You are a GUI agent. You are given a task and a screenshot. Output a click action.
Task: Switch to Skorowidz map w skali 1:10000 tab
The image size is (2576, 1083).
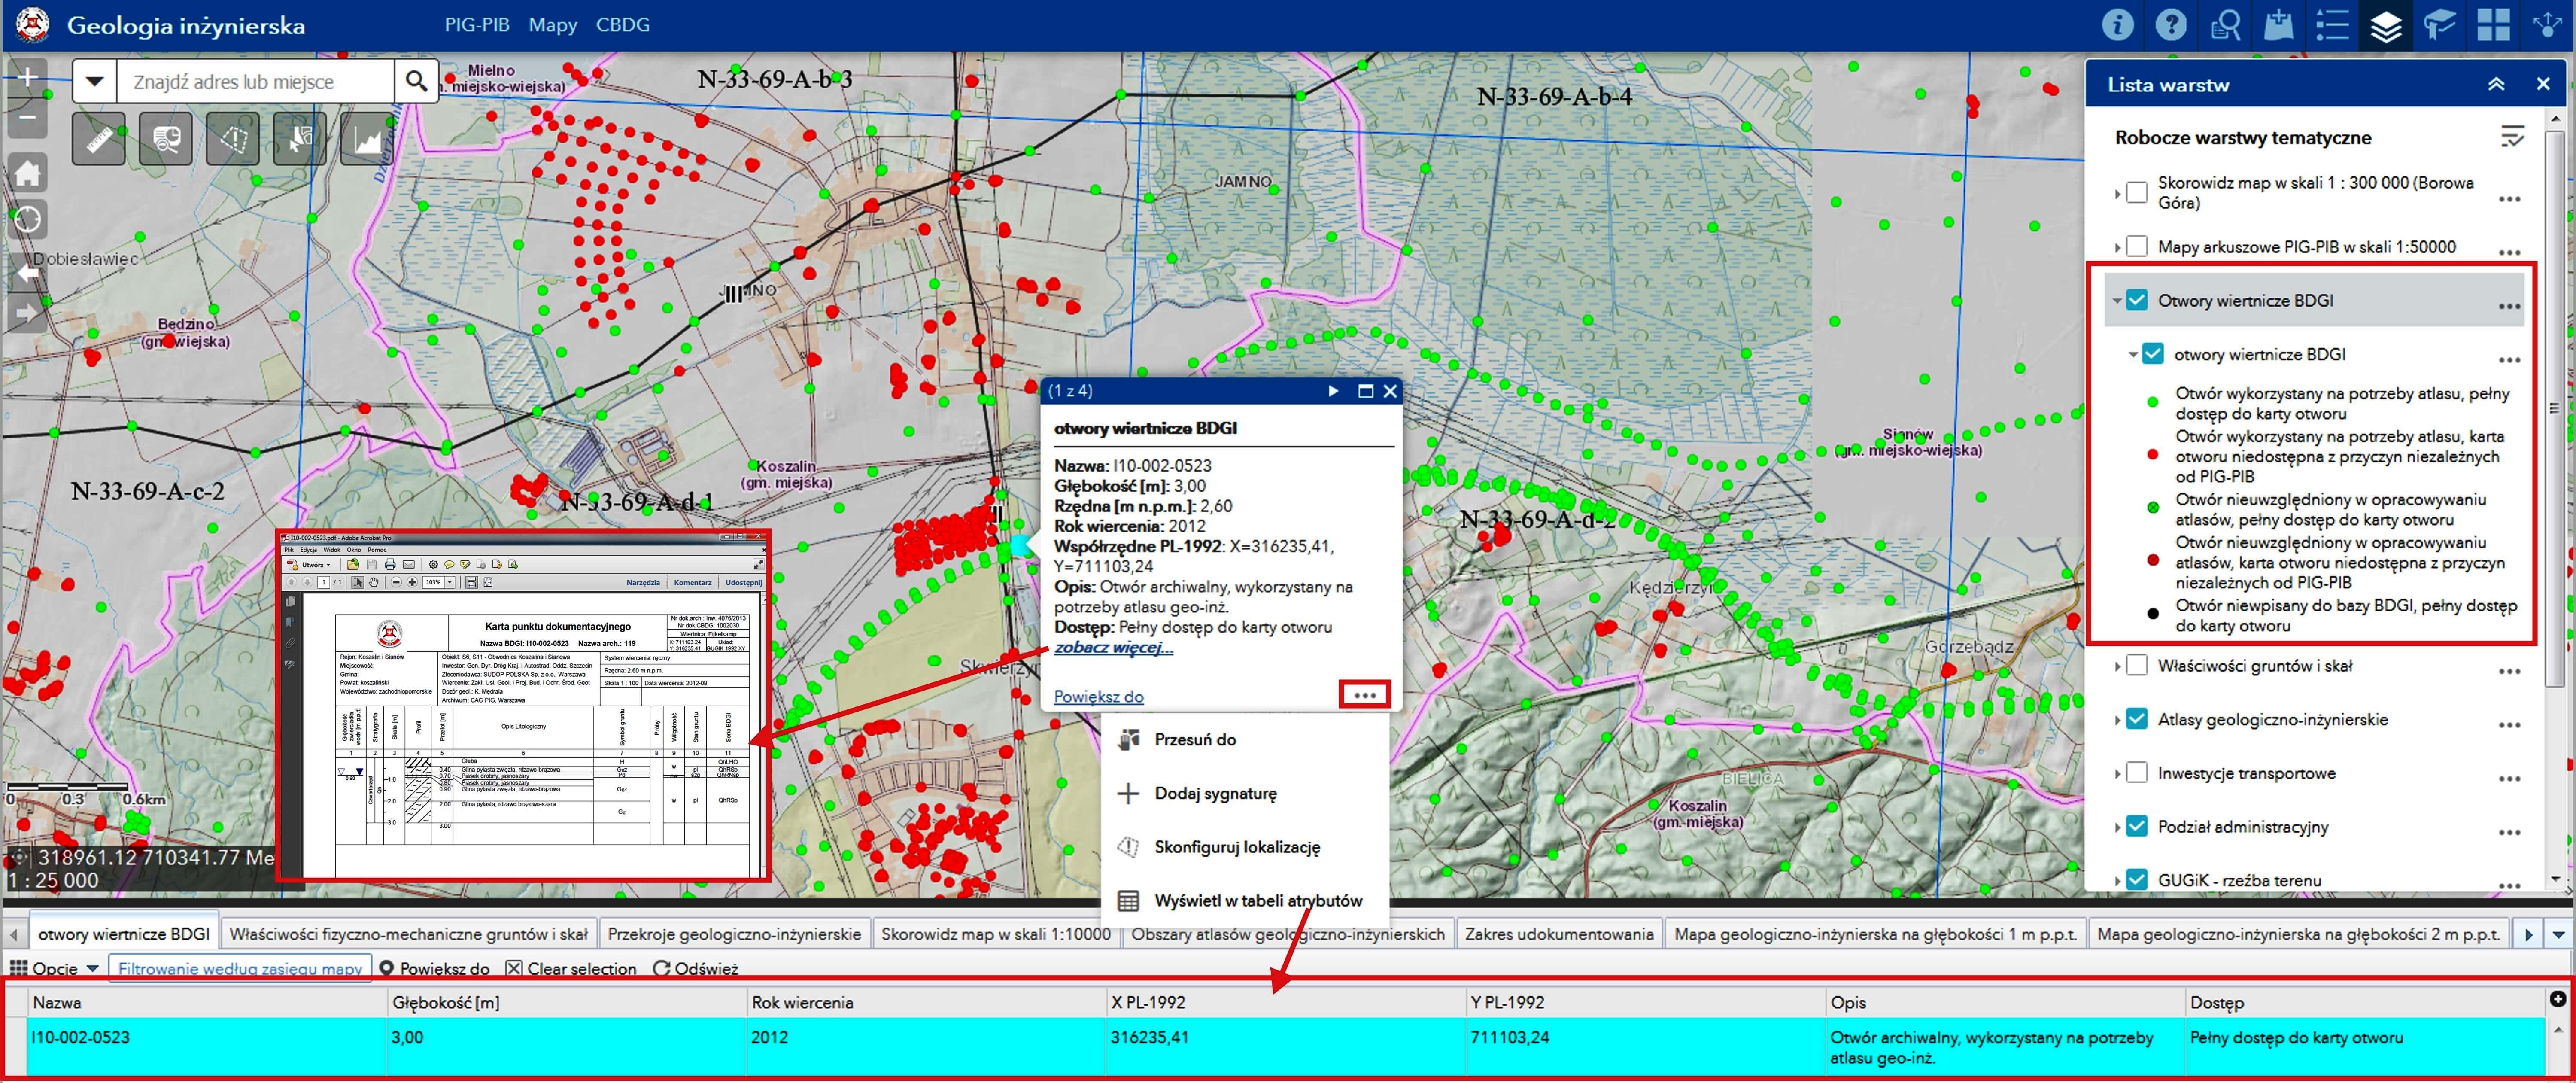click(x=995, y=934)
